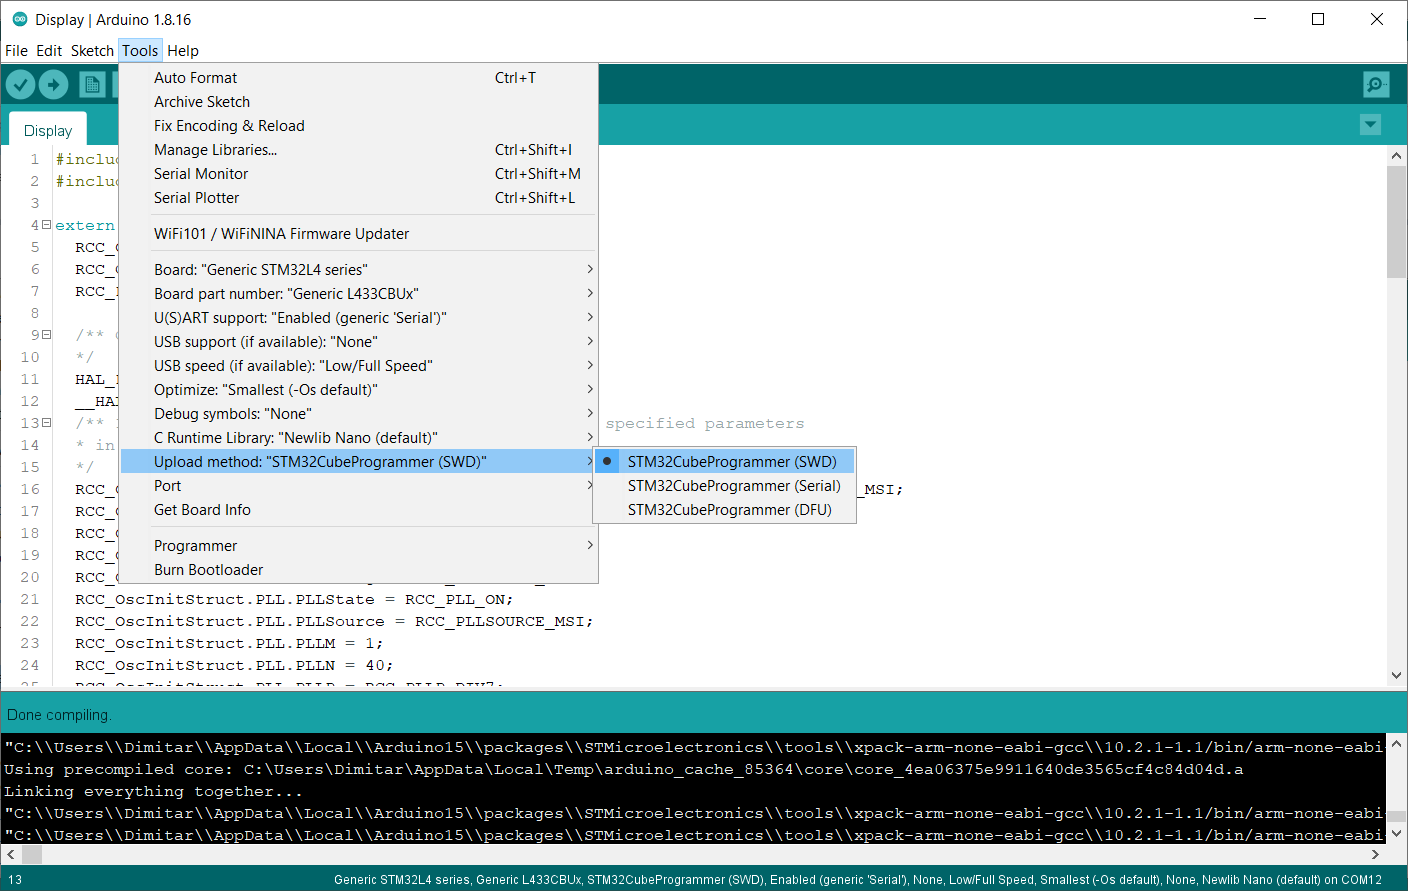Open the Edit menu

point(49,51)
